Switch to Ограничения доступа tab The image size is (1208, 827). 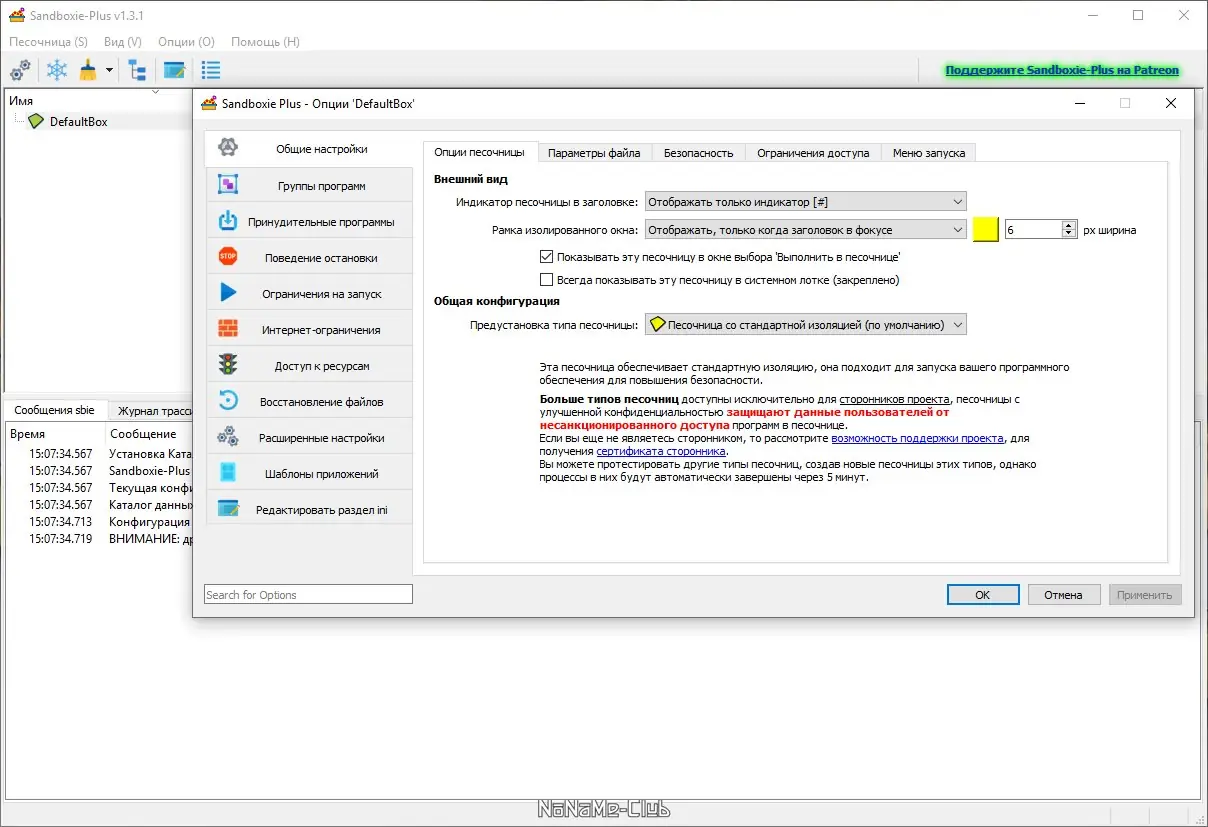coord(813,153)
